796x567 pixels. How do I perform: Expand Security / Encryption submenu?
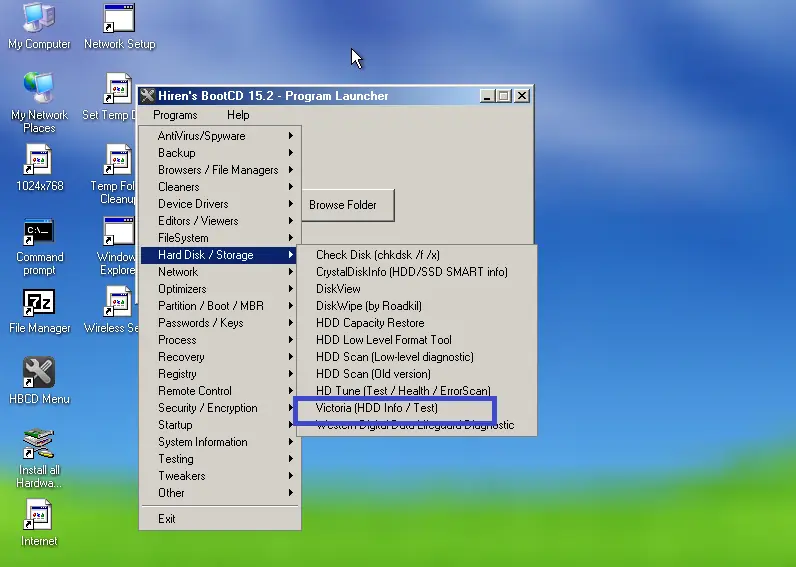click(x=220, y=408)
